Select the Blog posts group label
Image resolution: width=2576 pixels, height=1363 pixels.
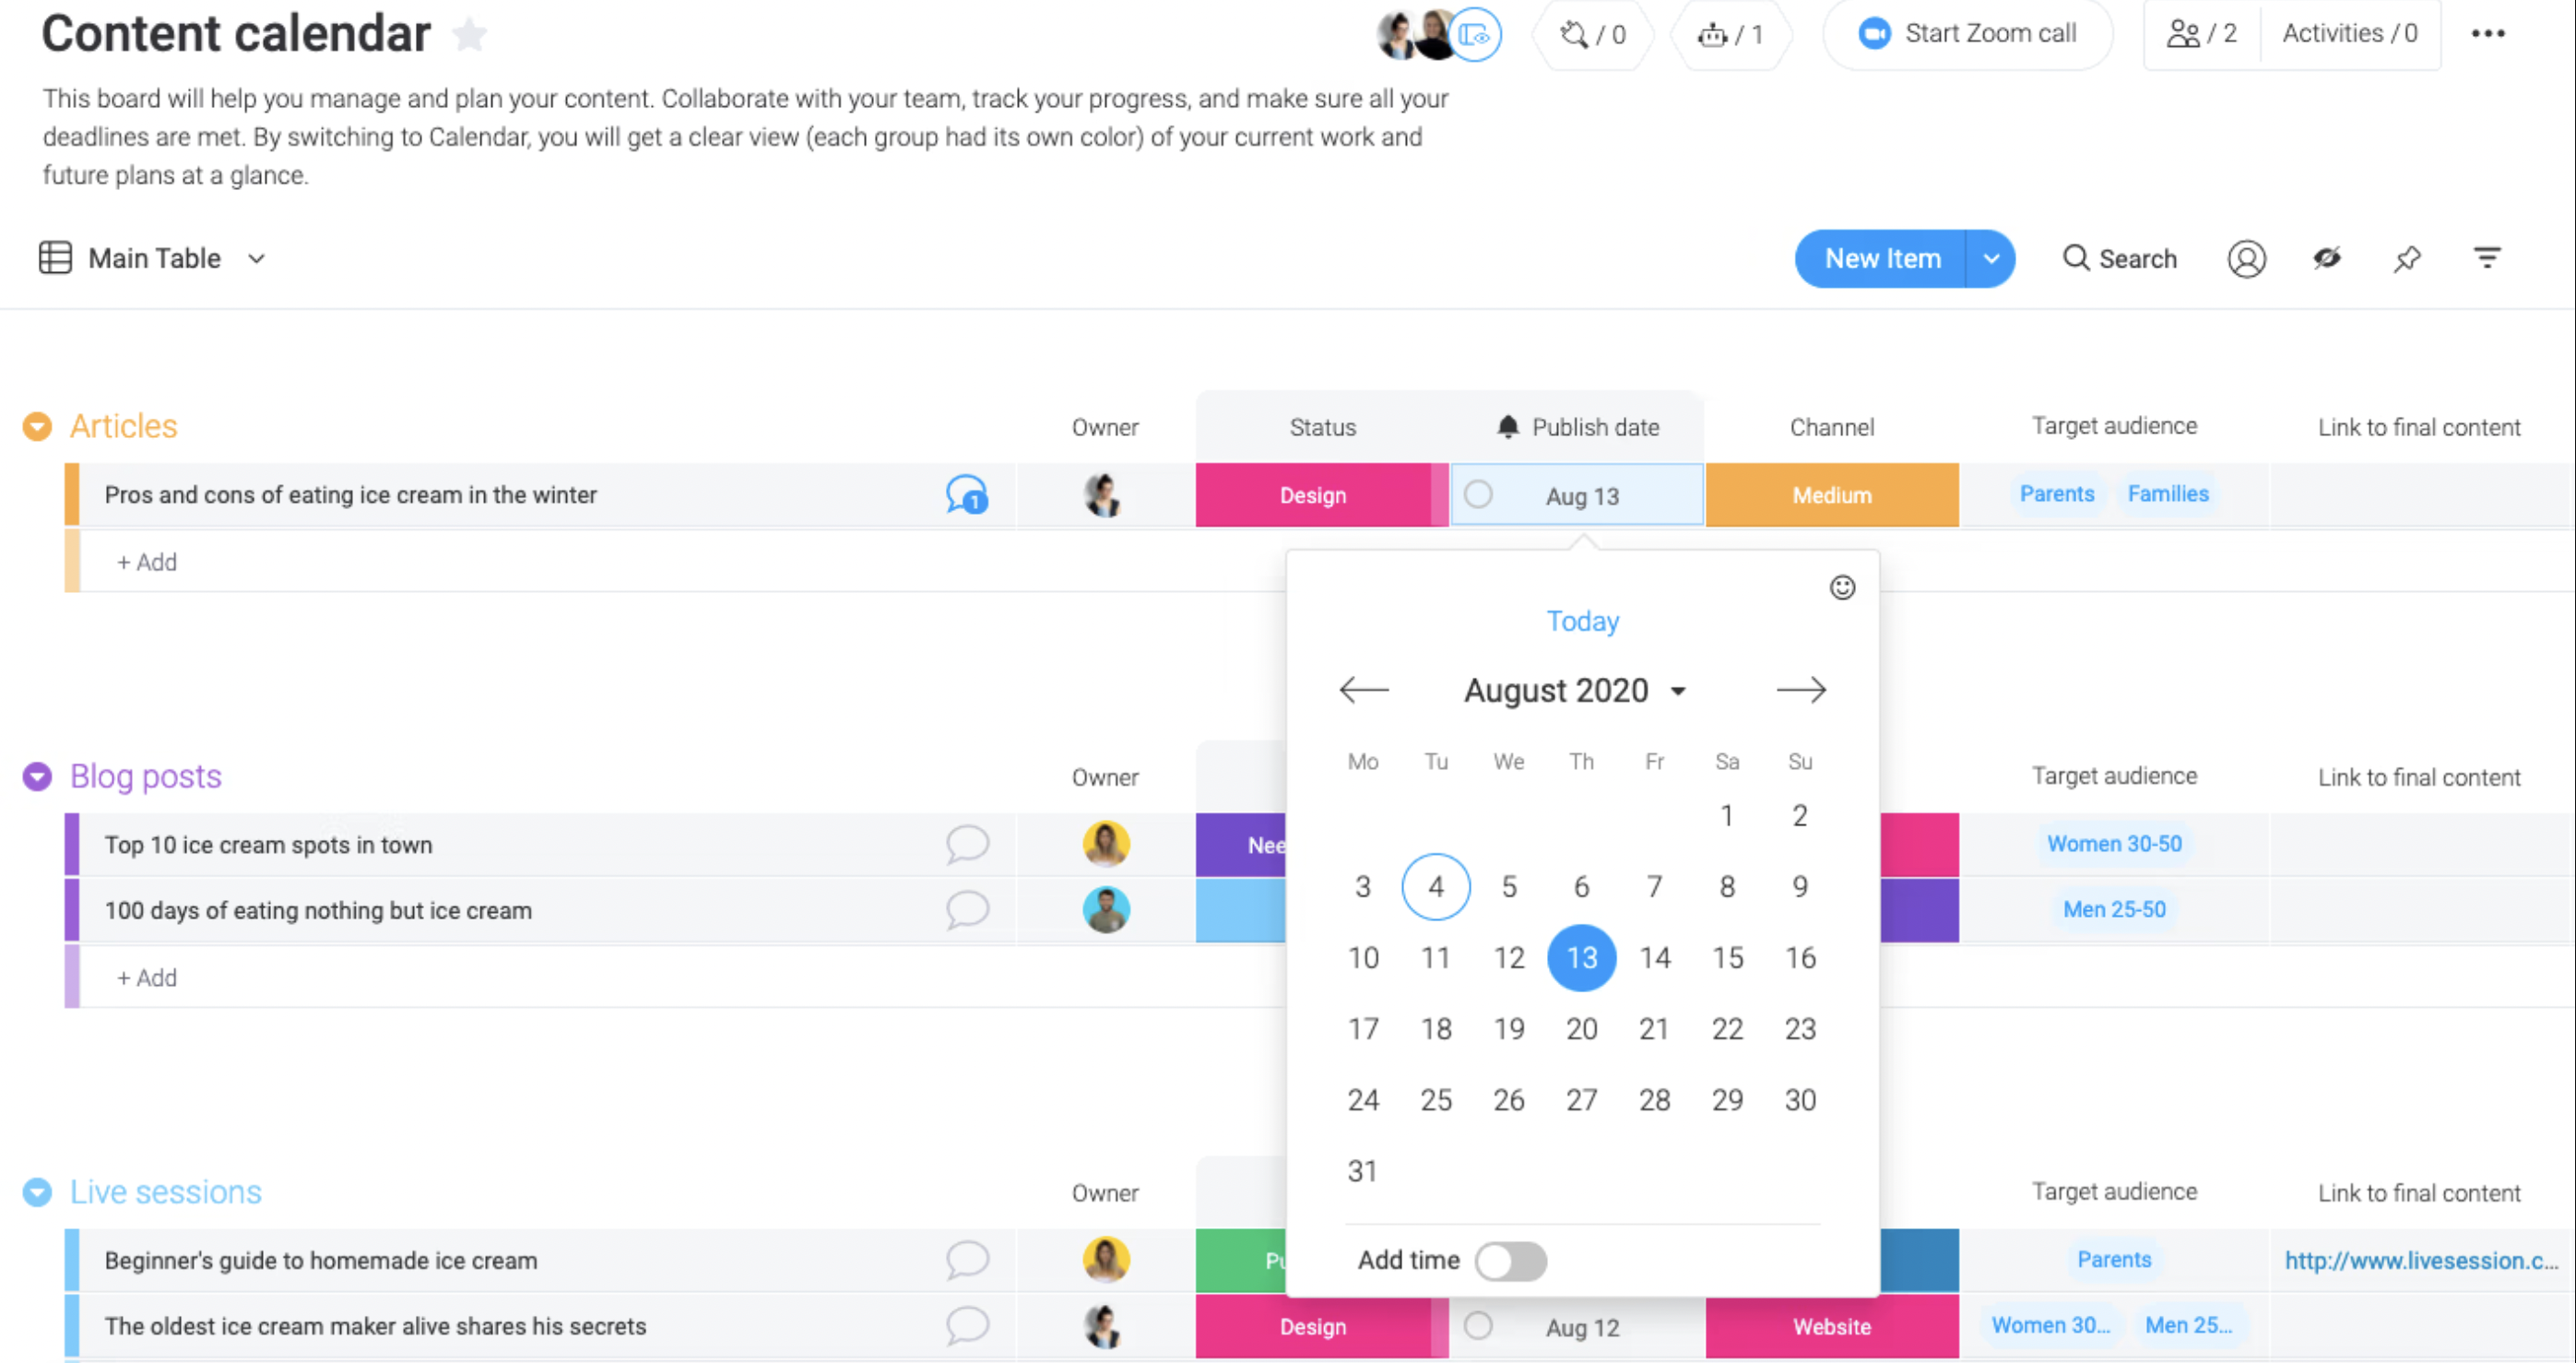click(x=145, y=776)
